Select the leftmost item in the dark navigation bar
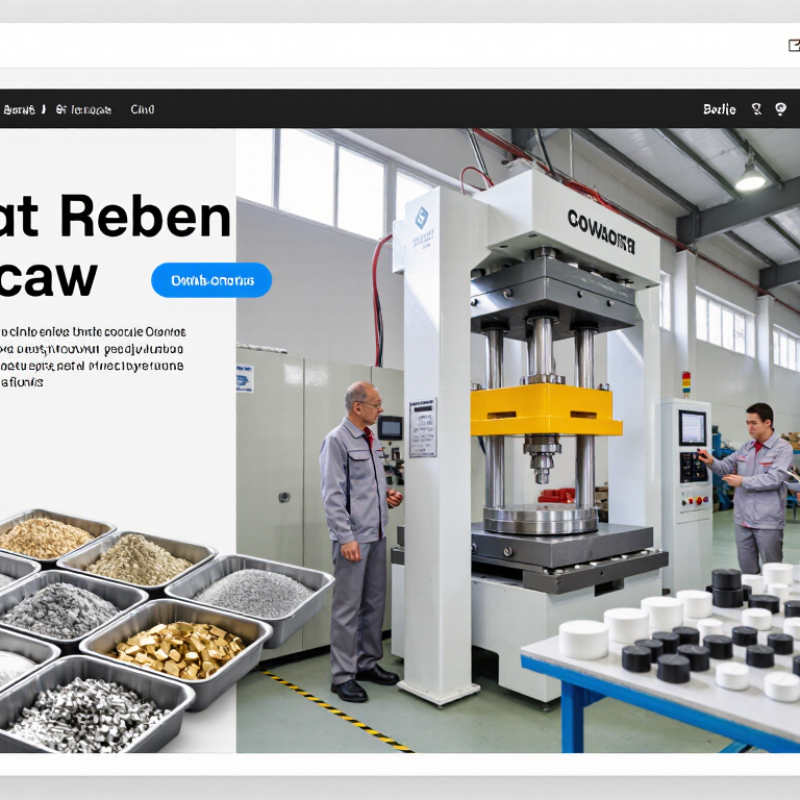The width and height of the screenshot is (800, 800). tap(19, 109)
